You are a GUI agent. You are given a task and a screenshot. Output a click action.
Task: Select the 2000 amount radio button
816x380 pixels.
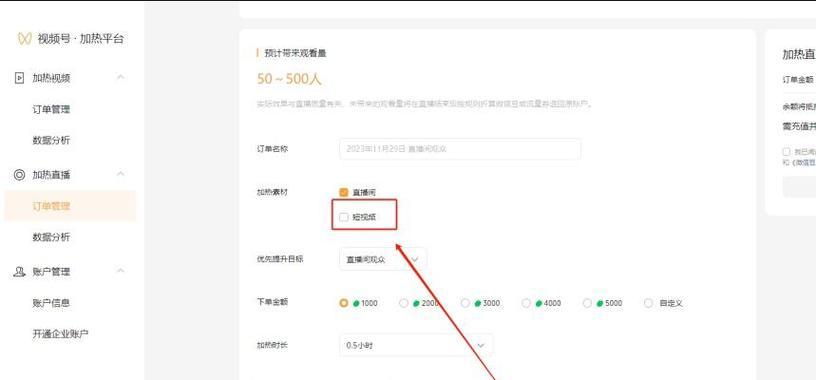(403, 303)
